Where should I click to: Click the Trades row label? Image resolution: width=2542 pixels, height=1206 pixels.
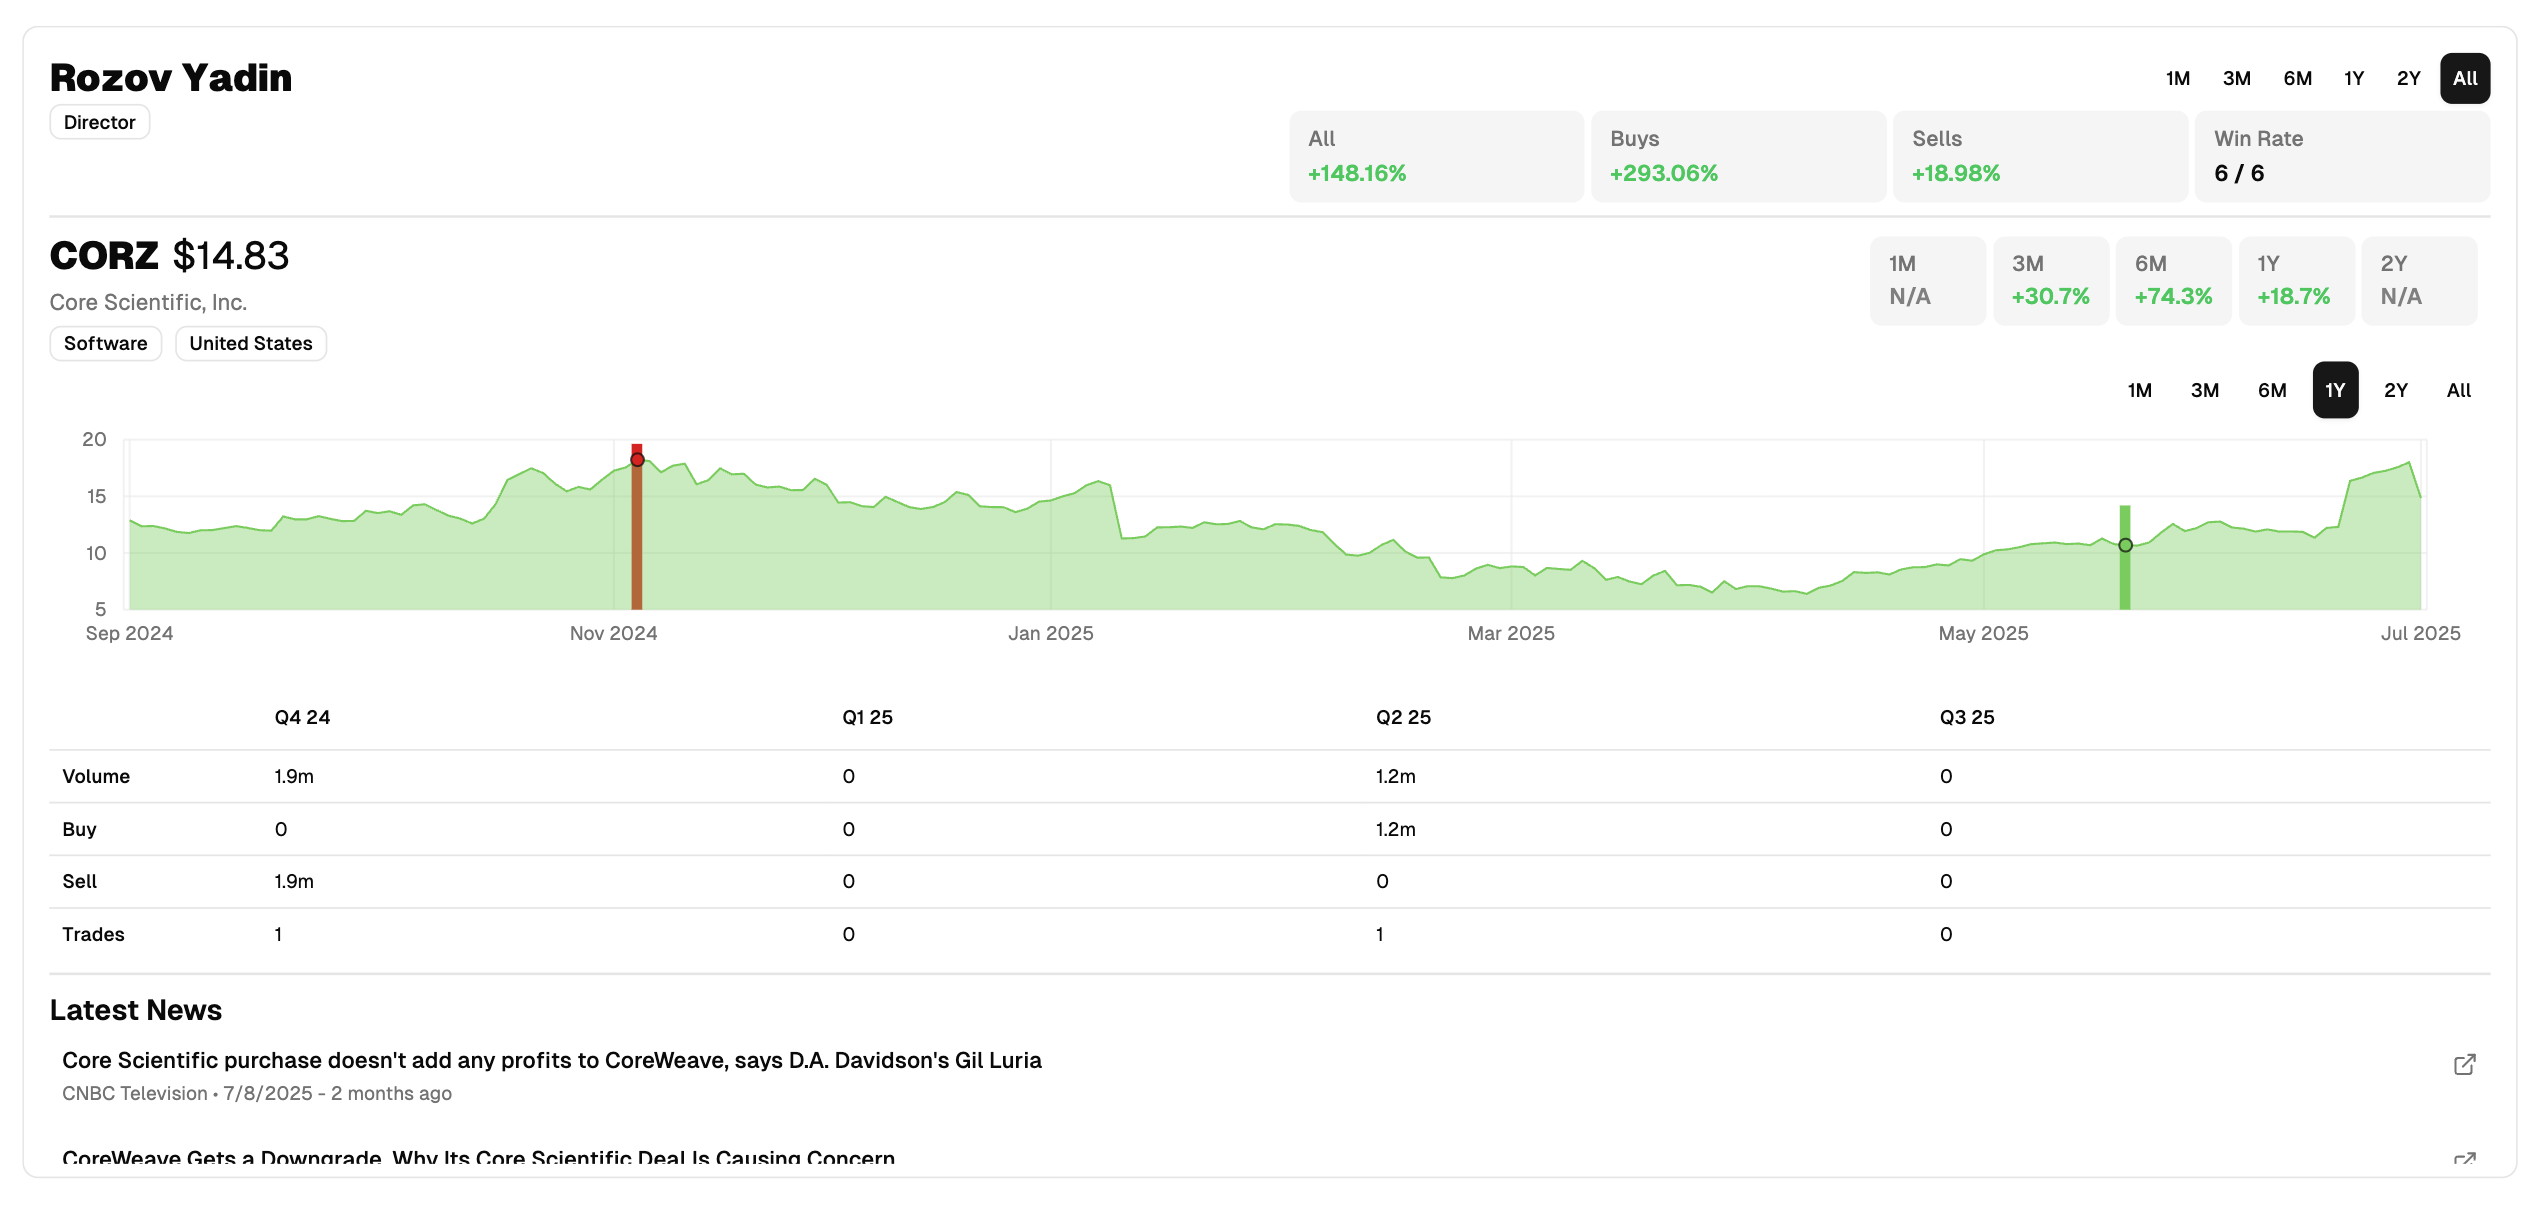coord(93,934)
